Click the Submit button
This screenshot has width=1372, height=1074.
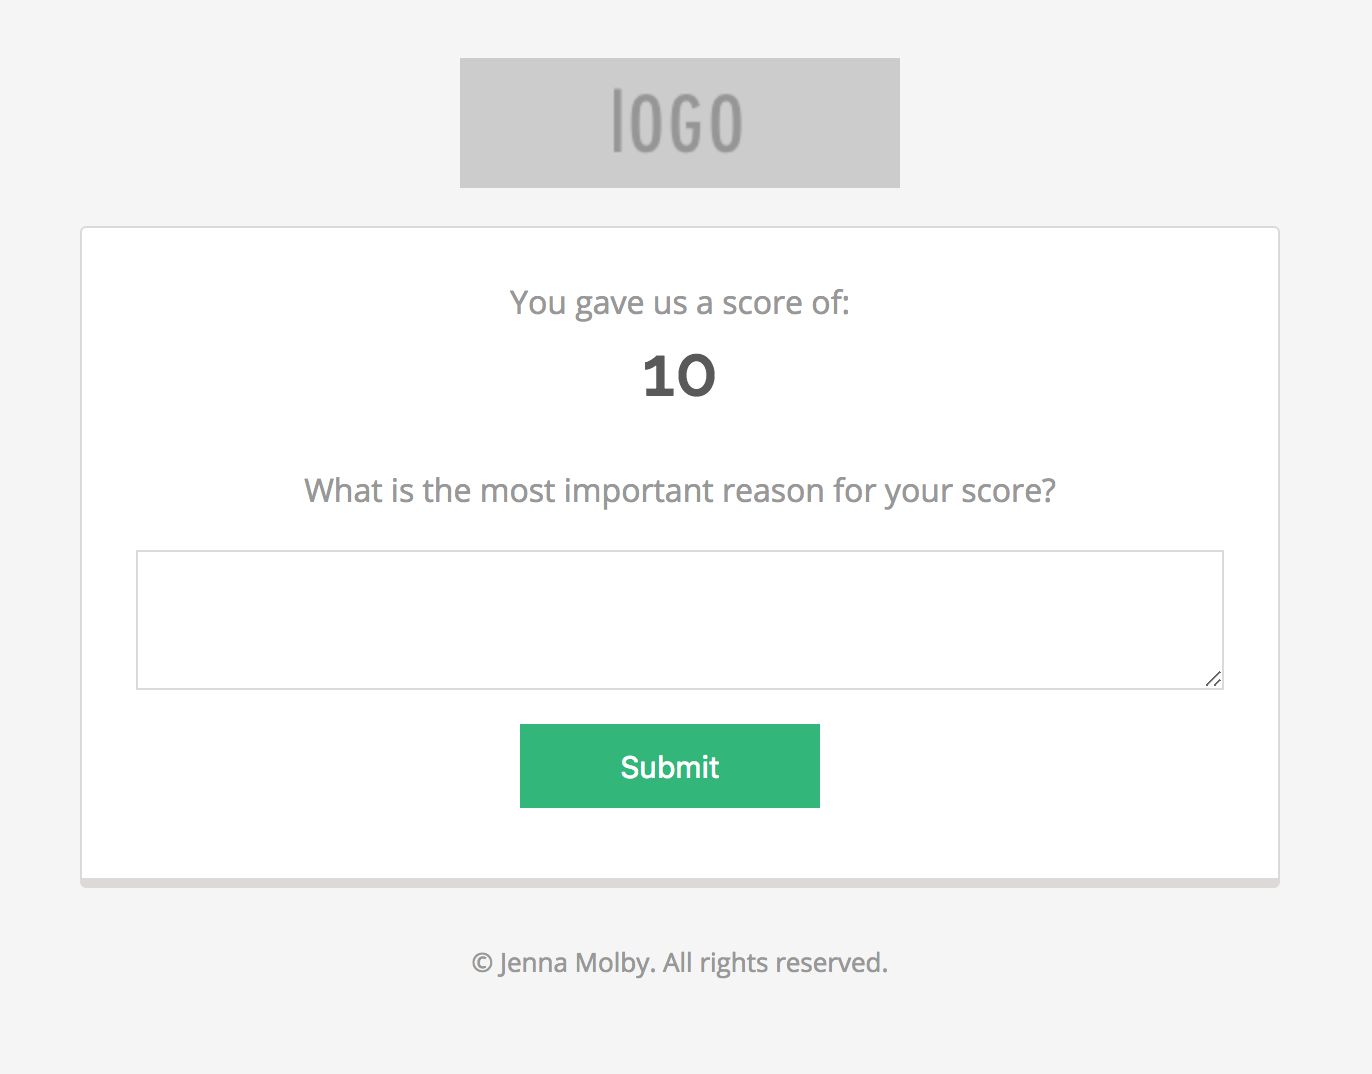coord(669,766)
